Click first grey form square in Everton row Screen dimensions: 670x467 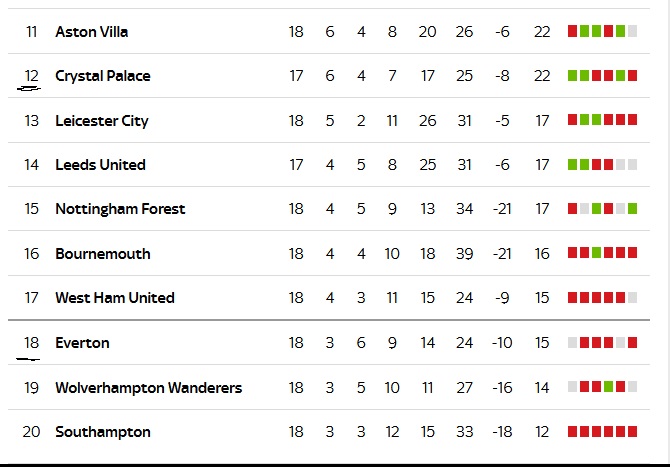coord(573,343)
